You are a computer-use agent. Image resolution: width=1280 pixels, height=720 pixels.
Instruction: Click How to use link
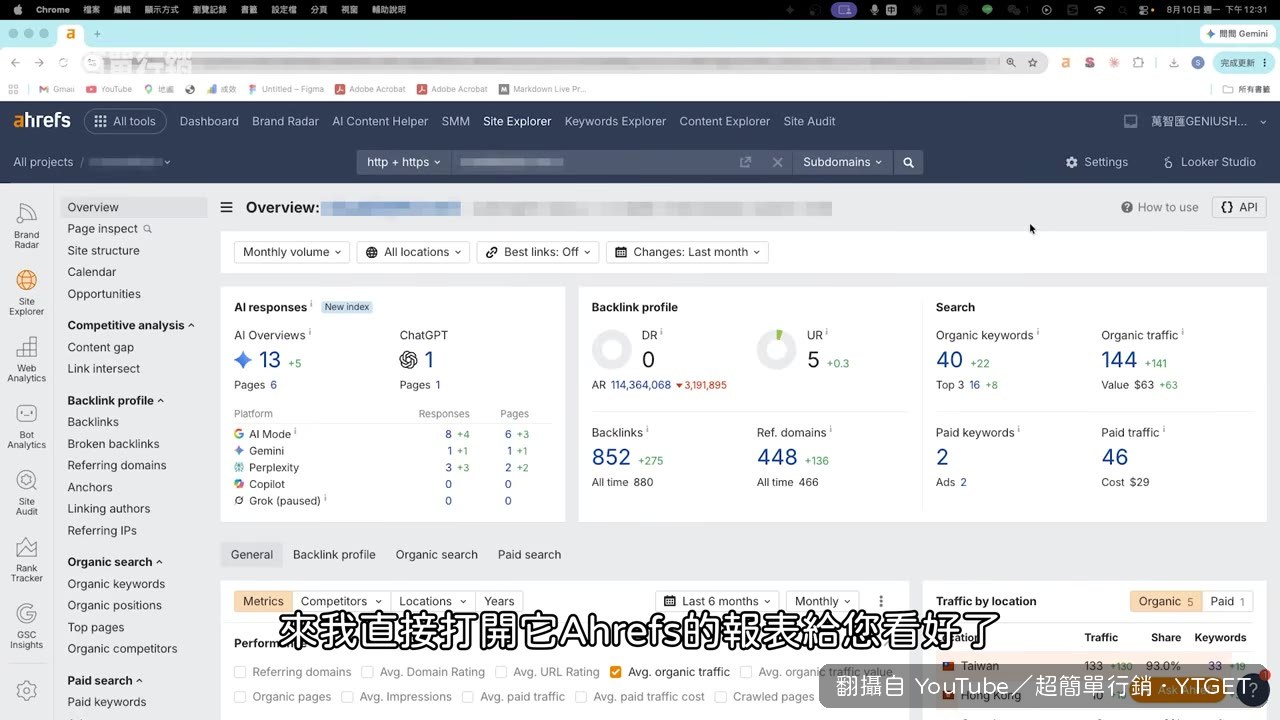1160,207
